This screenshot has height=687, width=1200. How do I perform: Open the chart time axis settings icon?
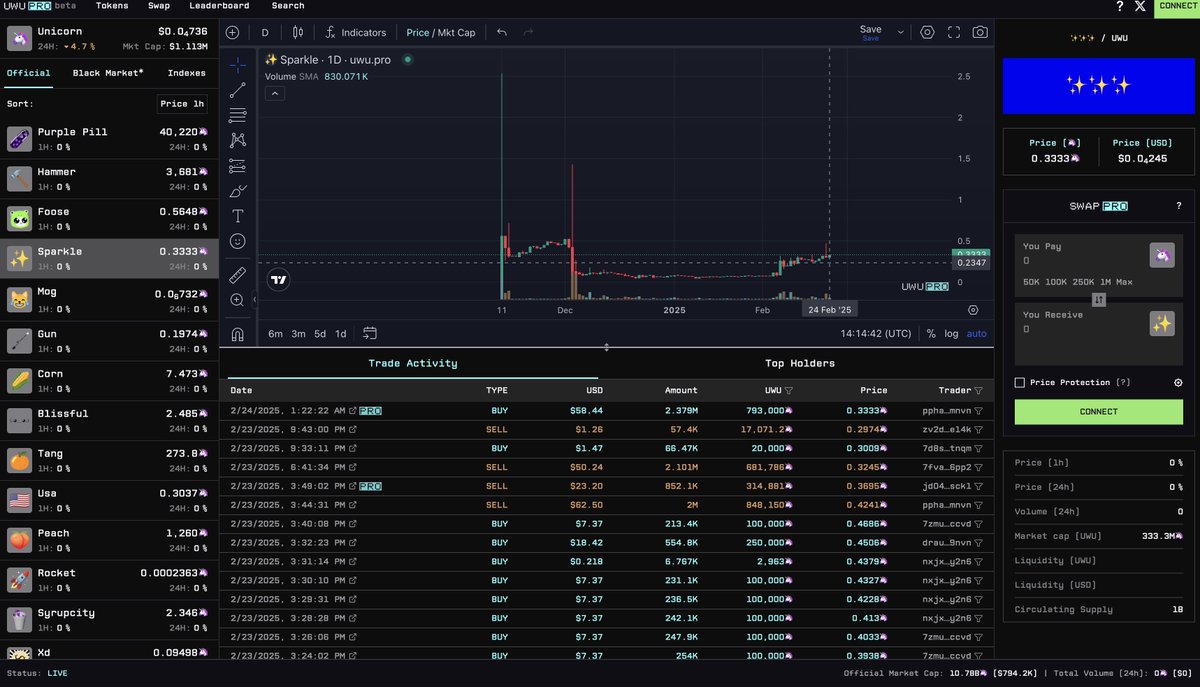973,310
